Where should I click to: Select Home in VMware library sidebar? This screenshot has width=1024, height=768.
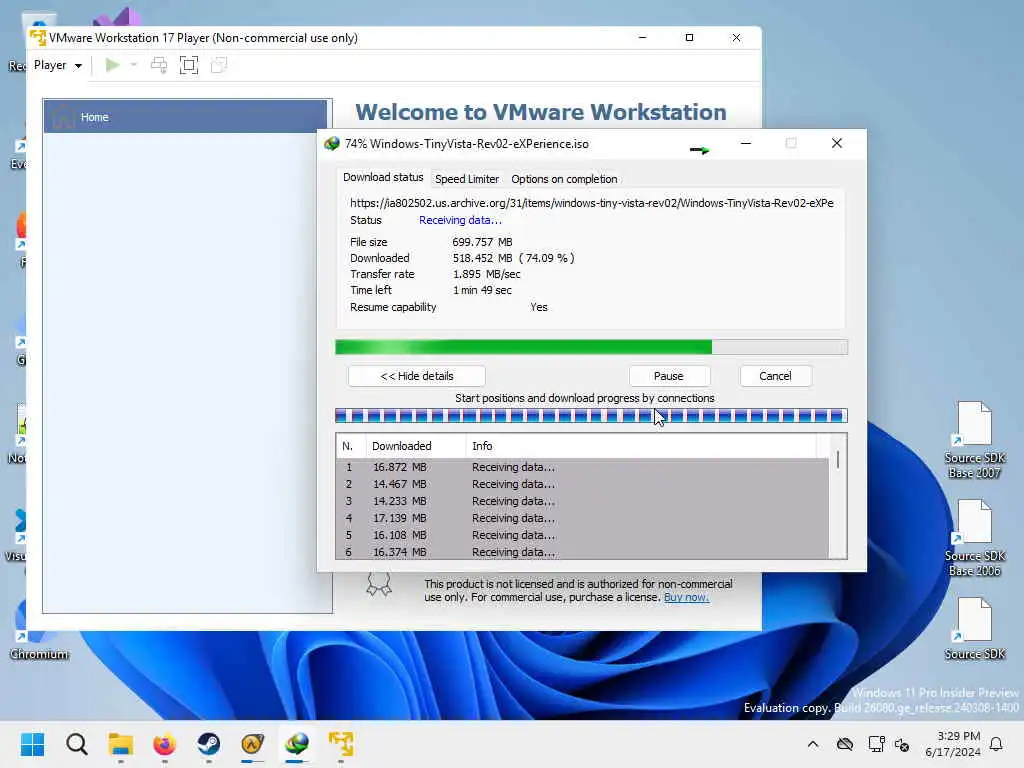pyautogui.click(x=185, y=117)
